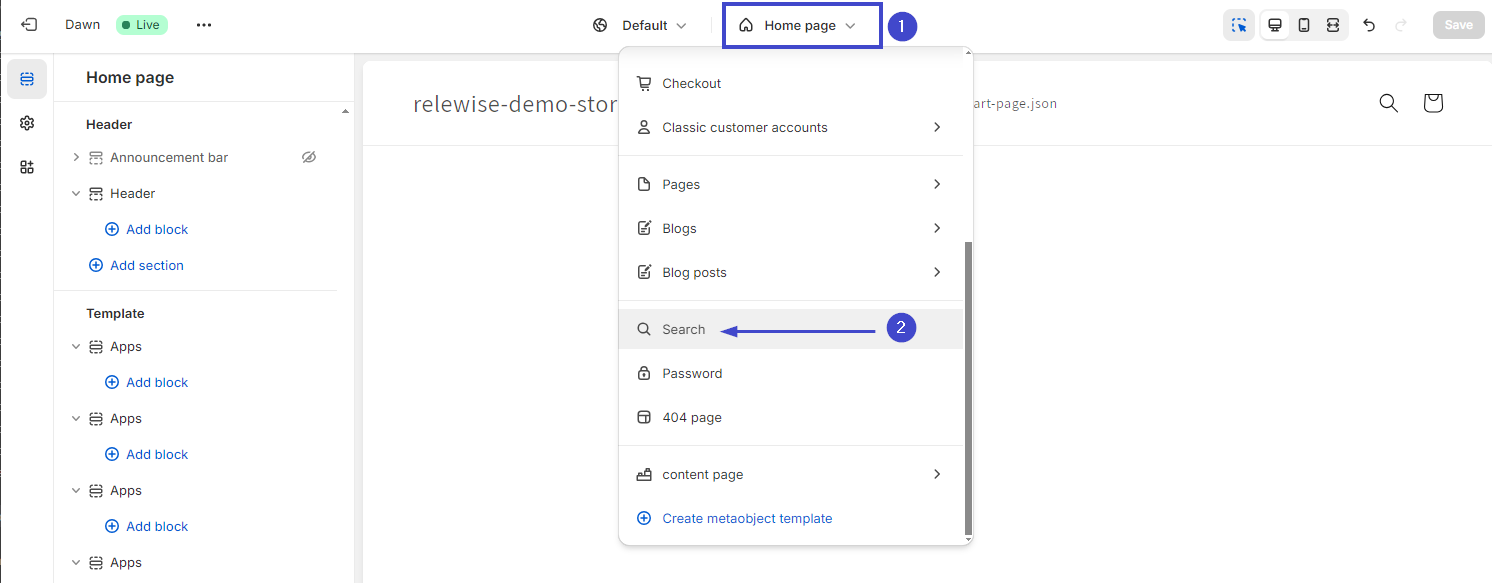Select the App embeds icon in sidebar

[26, 167]
